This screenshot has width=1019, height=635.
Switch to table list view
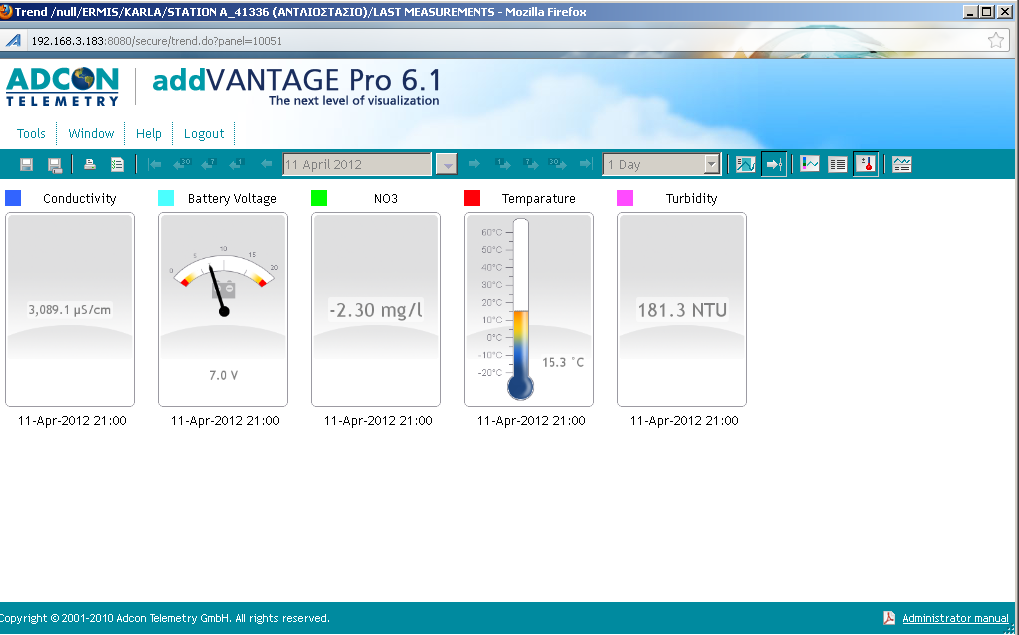[838, 164]
